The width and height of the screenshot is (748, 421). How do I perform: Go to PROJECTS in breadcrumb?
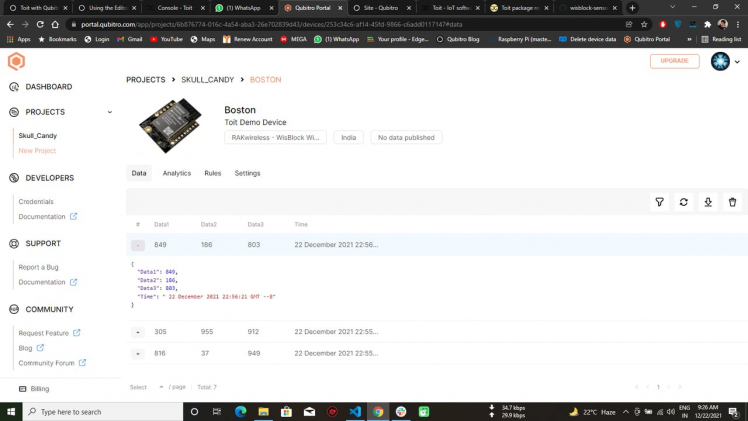pyautogui.click(x=145, y=80)
